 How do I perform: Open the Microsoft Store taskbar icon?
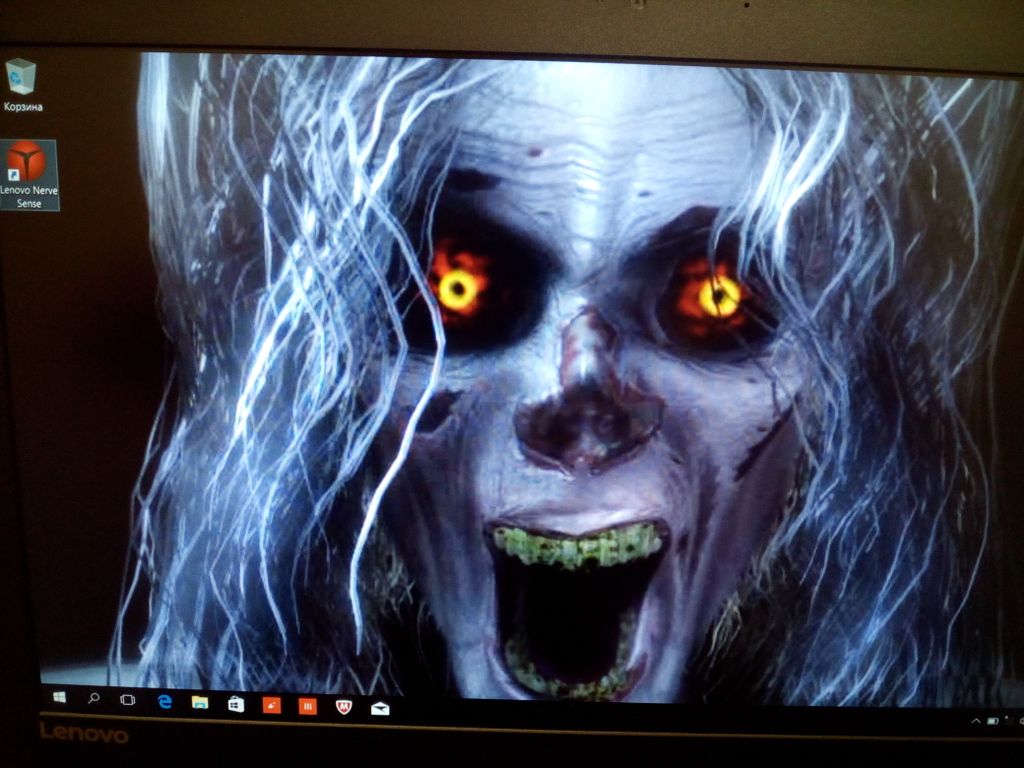point(236,704)
